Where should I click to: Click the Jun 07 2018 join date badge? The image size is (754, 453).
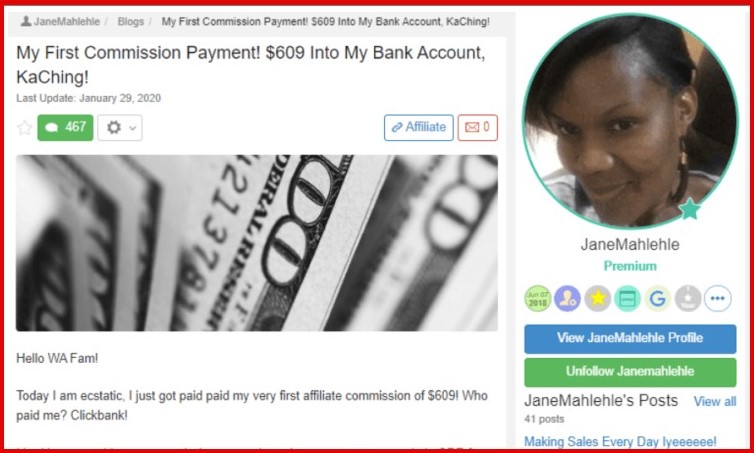tap(537, 298)
